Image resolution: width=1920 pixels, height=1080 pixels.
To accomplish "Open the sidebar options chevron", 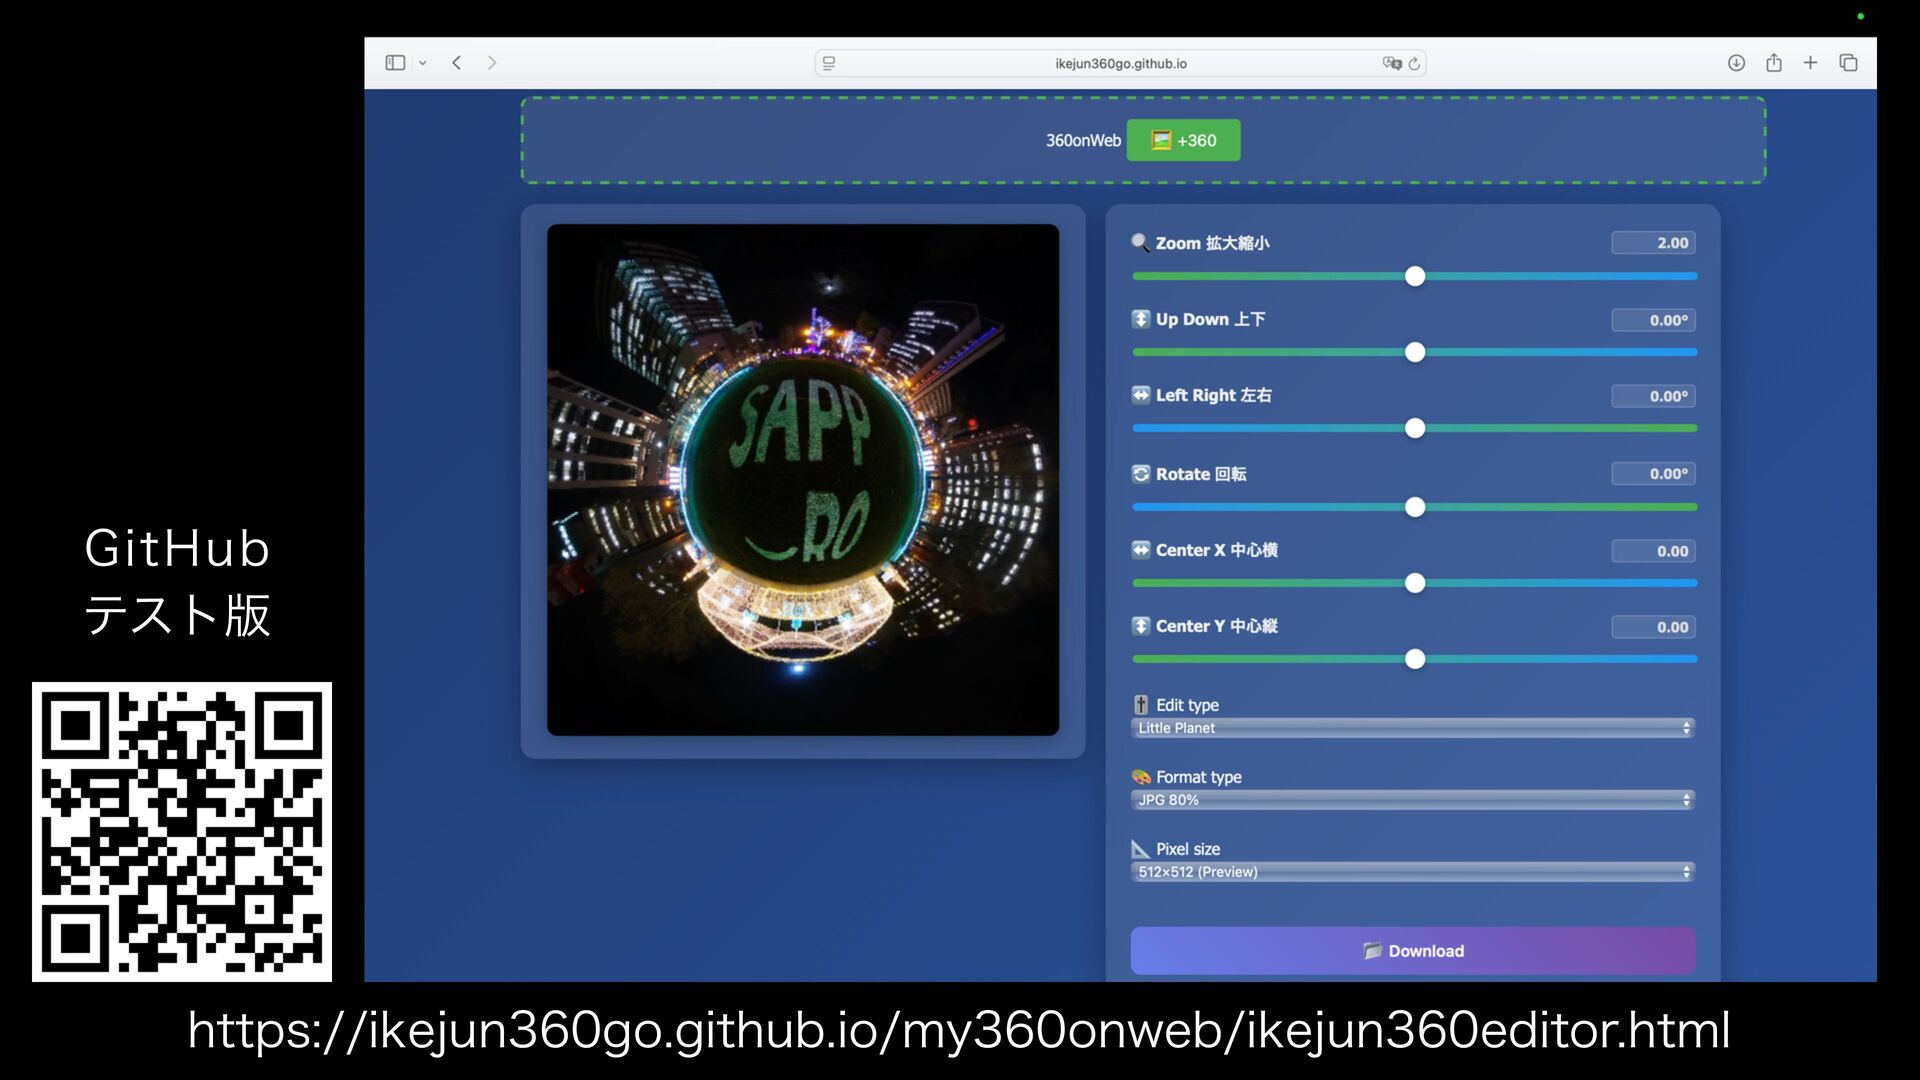I will coord(423,63).
